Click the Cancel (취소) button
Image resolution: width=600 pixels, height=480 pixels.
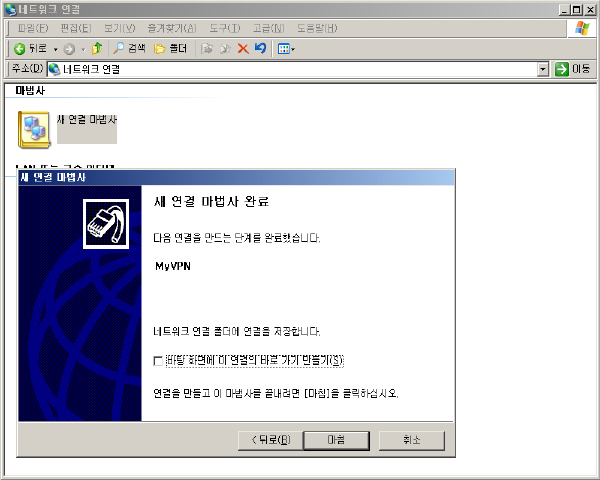pyautogui.click(x=412, y=440)
